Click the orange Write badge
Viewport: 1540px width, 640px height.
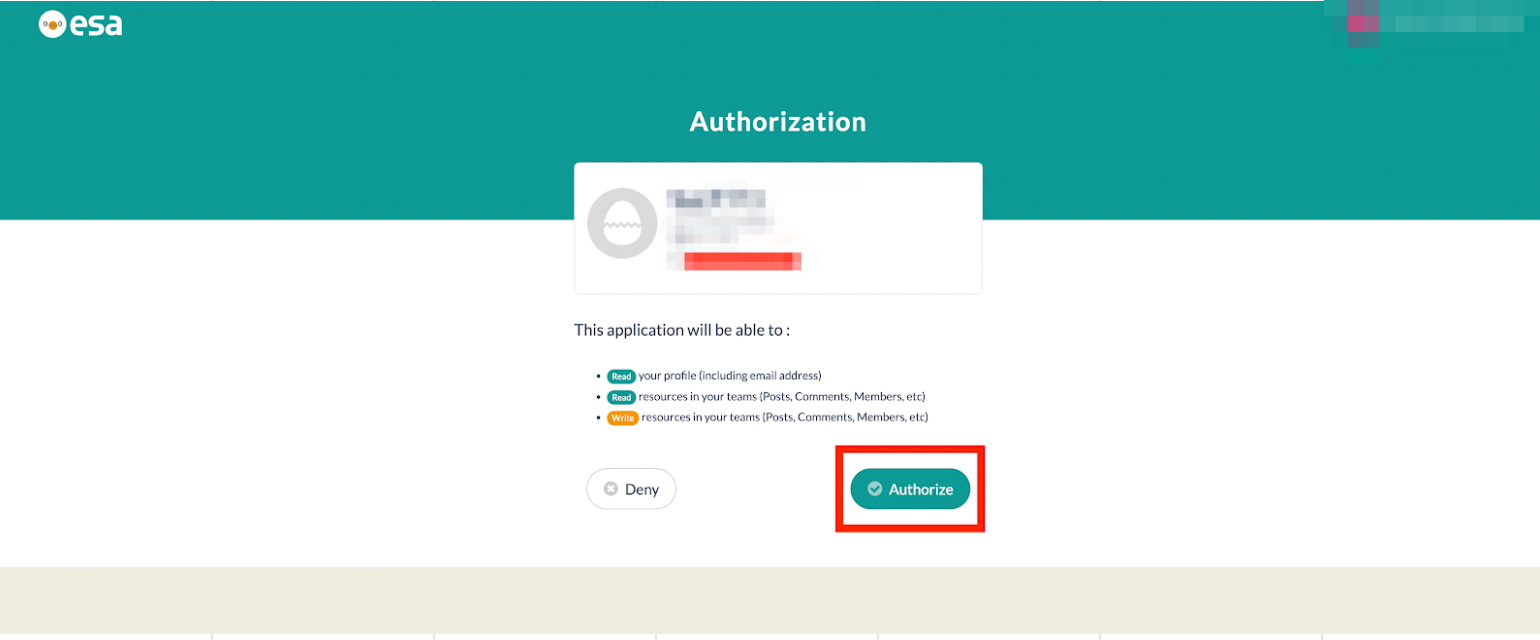[622, 417]
